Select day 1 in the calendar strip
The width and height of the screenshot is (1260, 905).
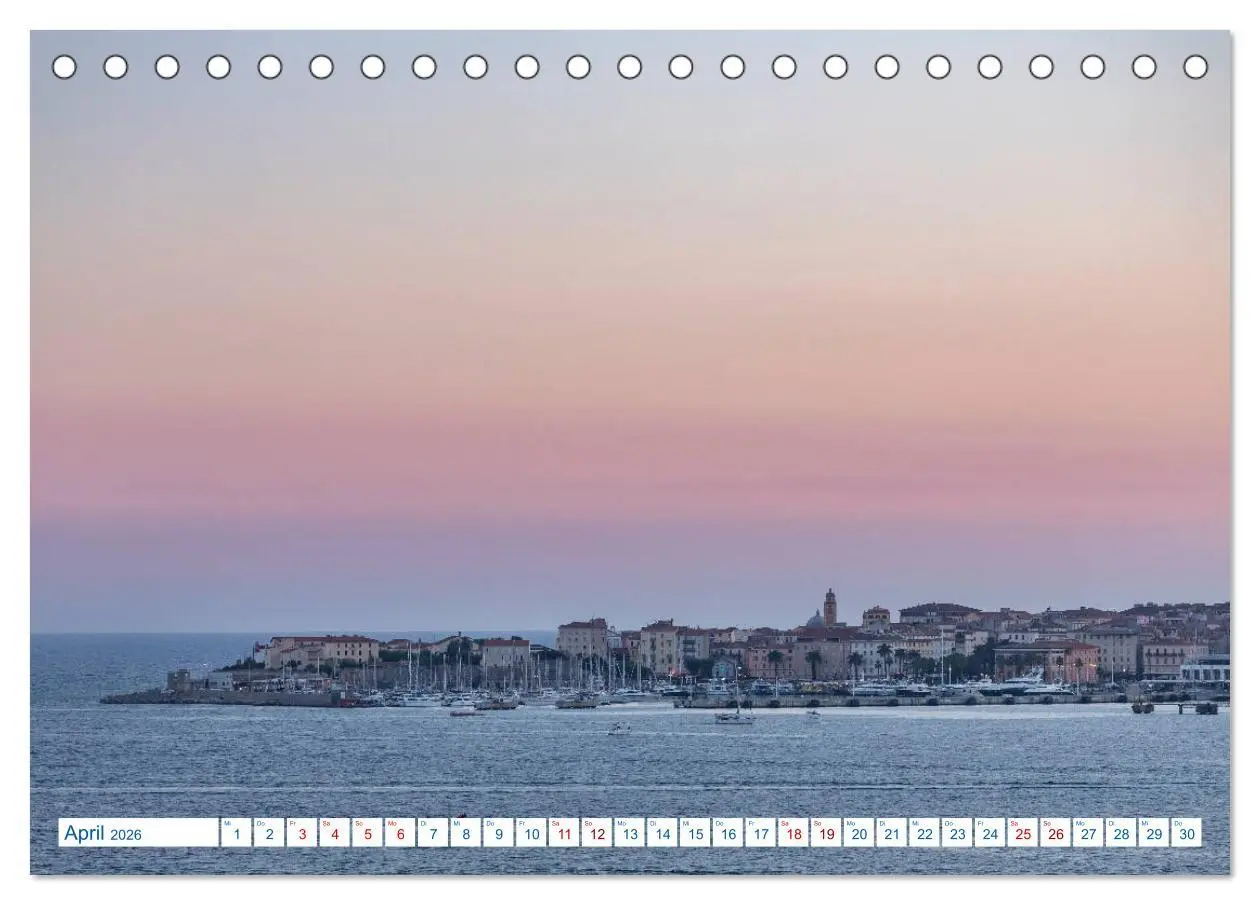pos(236,833)
